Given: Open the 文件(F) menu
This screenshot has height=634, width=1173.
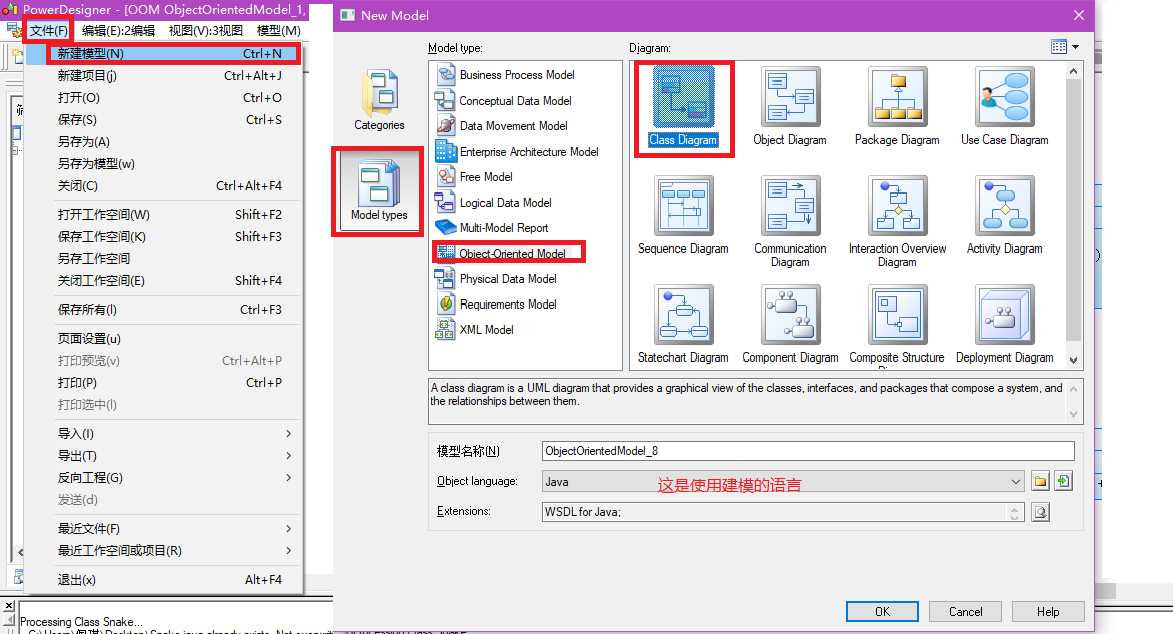Looking at the screenshot, I should tap(49, 31).
